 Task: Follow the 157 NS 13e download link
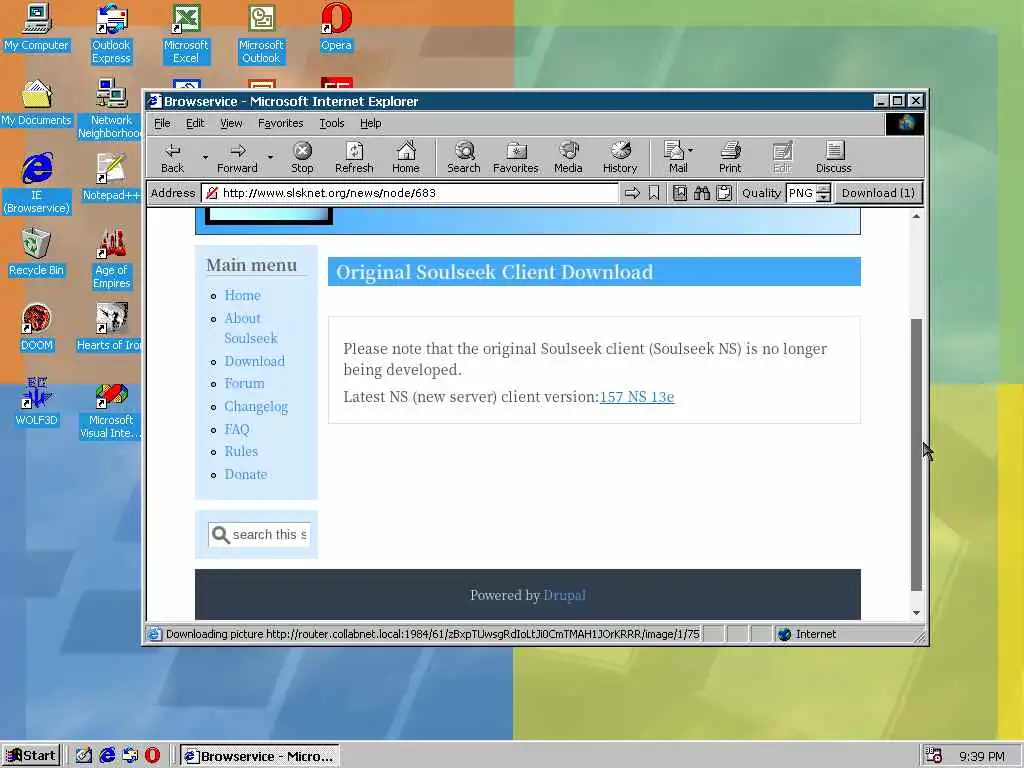[x=637, y=396]
